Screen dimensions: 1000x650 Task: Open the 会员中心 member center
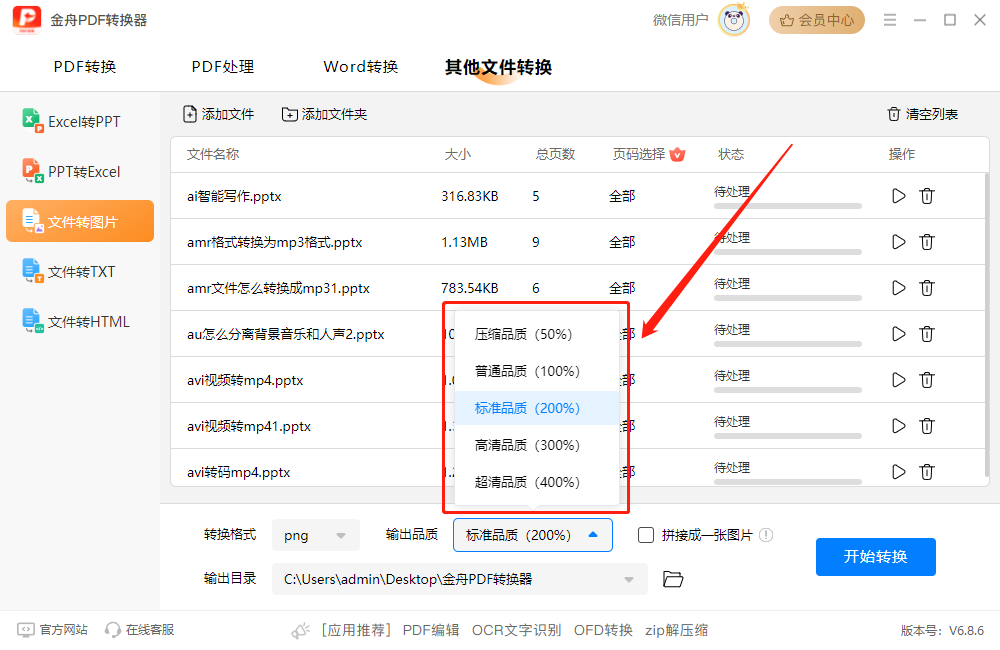(x=816, y=19)
